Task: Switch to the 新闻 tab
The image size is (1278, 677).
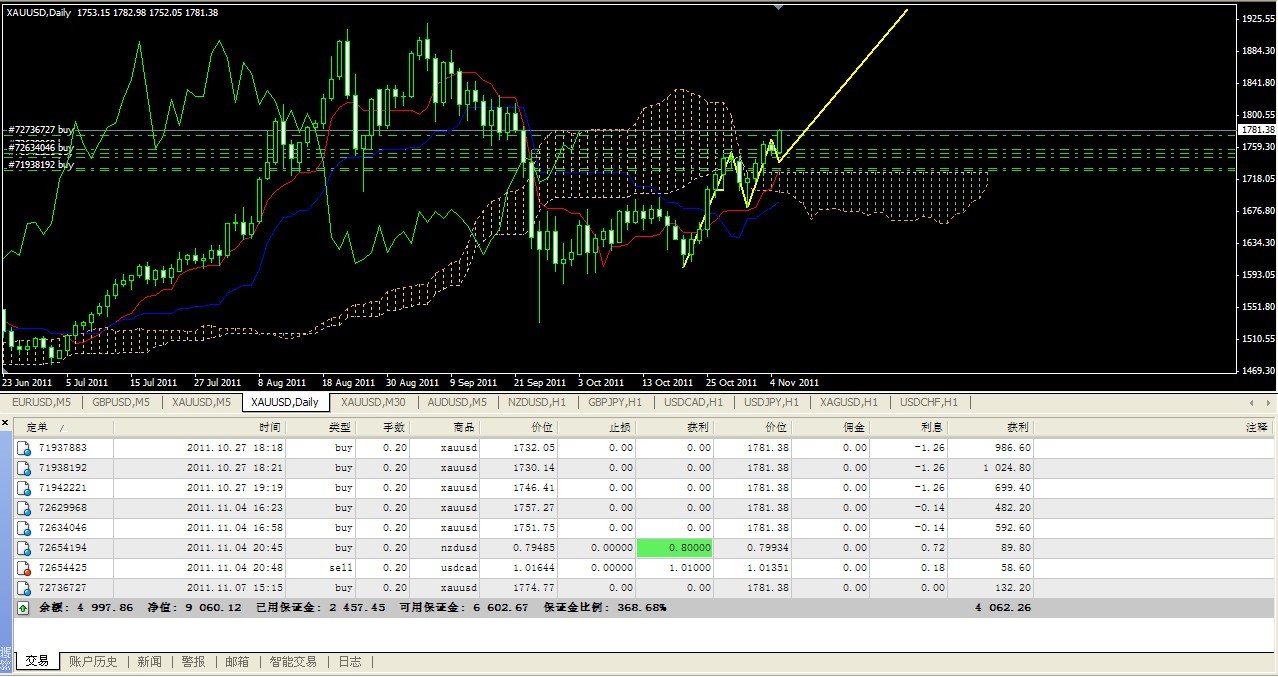Action: (149, 661)
